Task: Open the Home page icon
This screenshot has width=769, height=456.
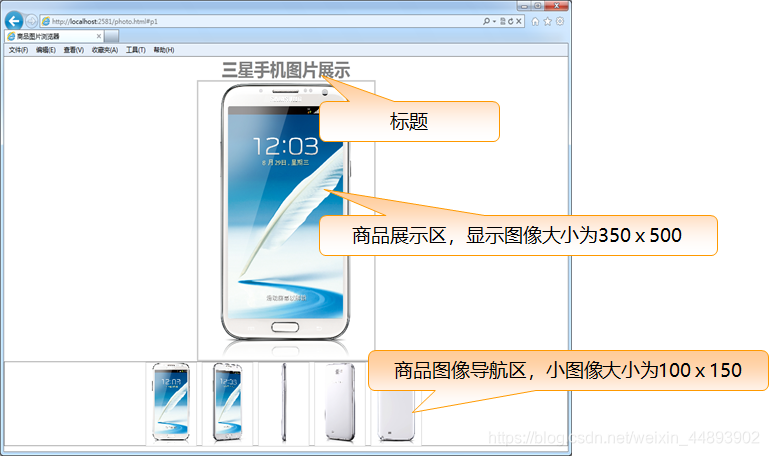Action: (x=535, y=21)
